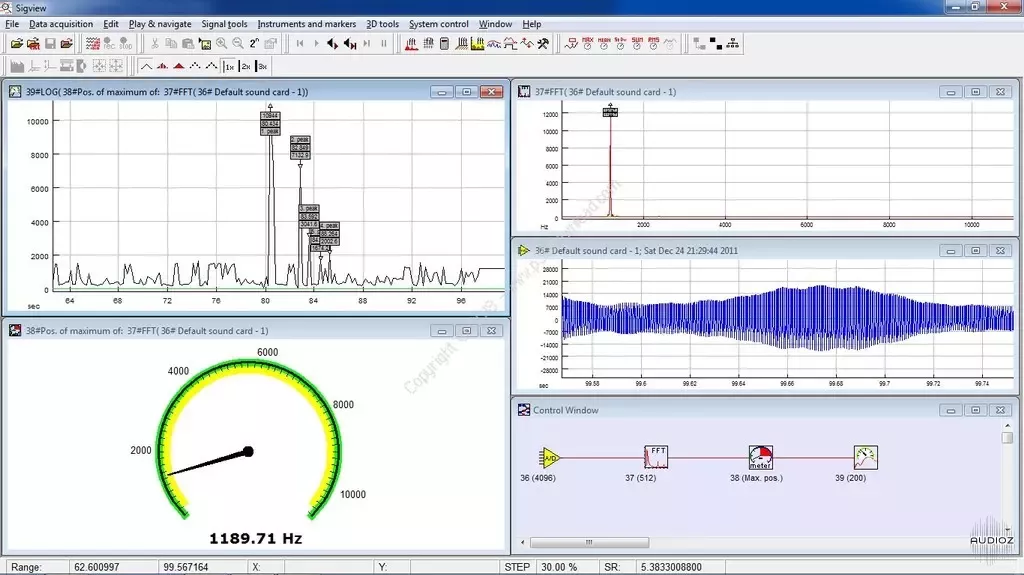Click the Control Window horizontal scrollbar thumb
Screen dimensions: 1024x575
589,542
